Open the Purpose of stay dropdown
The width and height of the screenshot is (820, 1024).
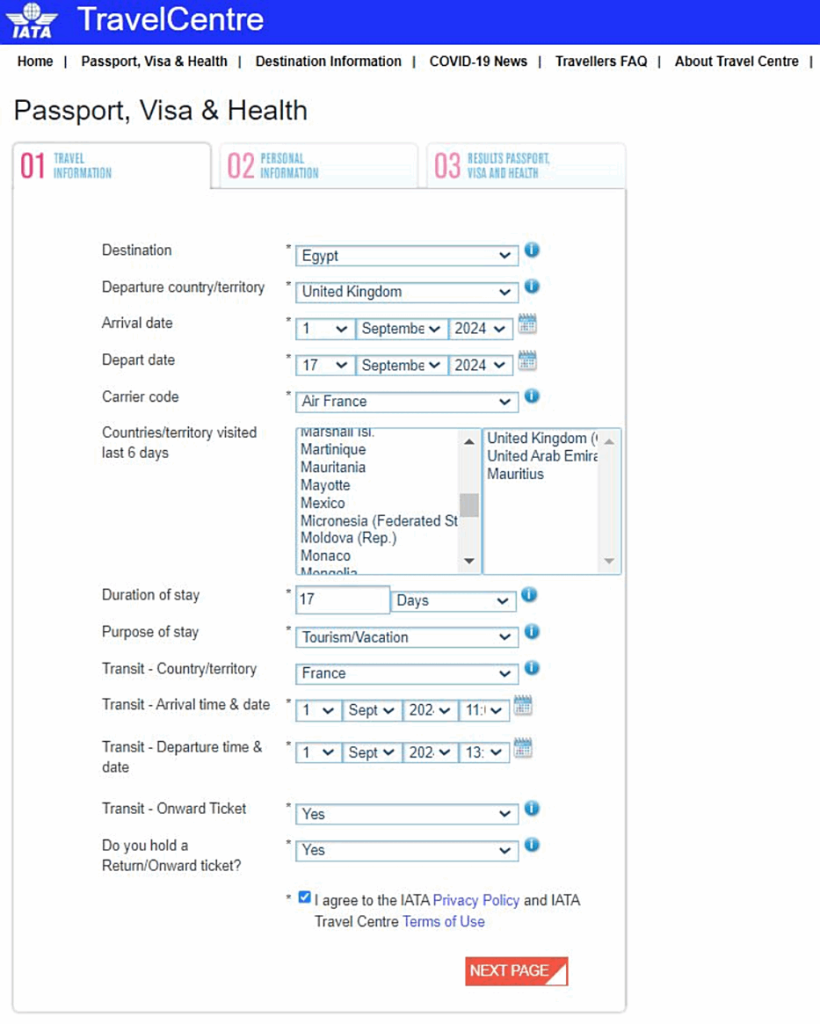407,637
